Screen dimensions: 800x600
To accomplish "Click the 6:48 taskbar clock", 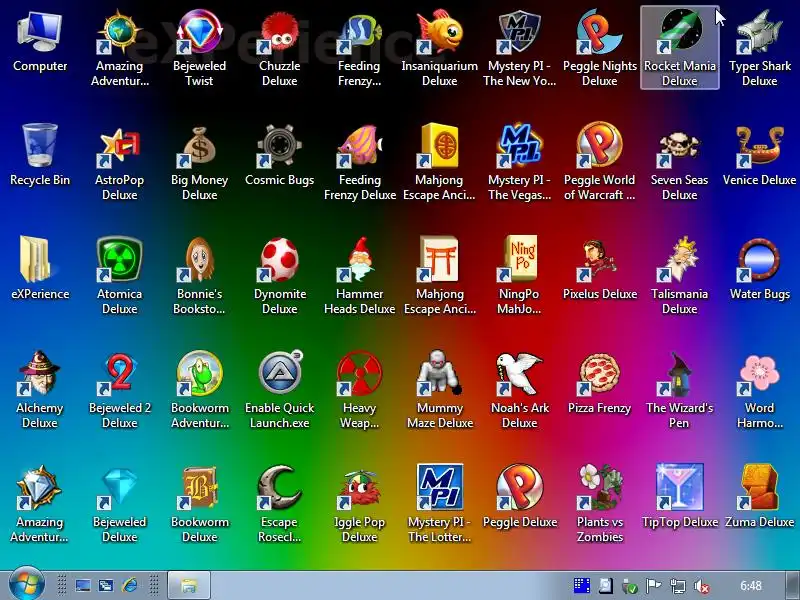I will pyautogui.click(x=751, y=585).
